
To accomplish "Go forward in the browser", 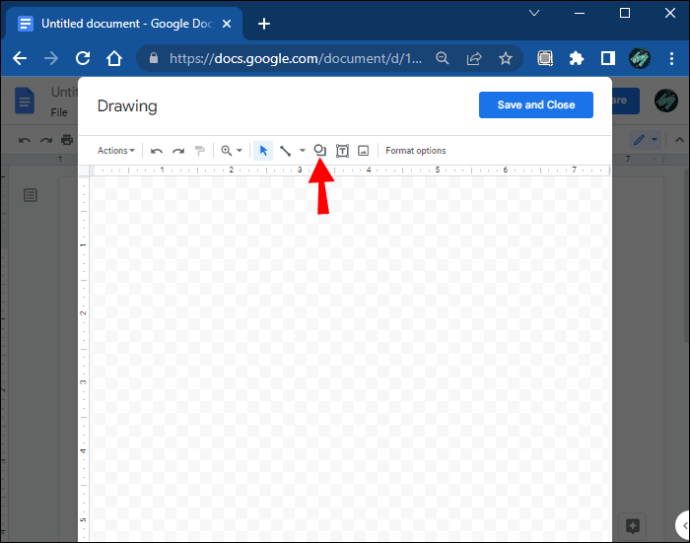I will point(51,58).
